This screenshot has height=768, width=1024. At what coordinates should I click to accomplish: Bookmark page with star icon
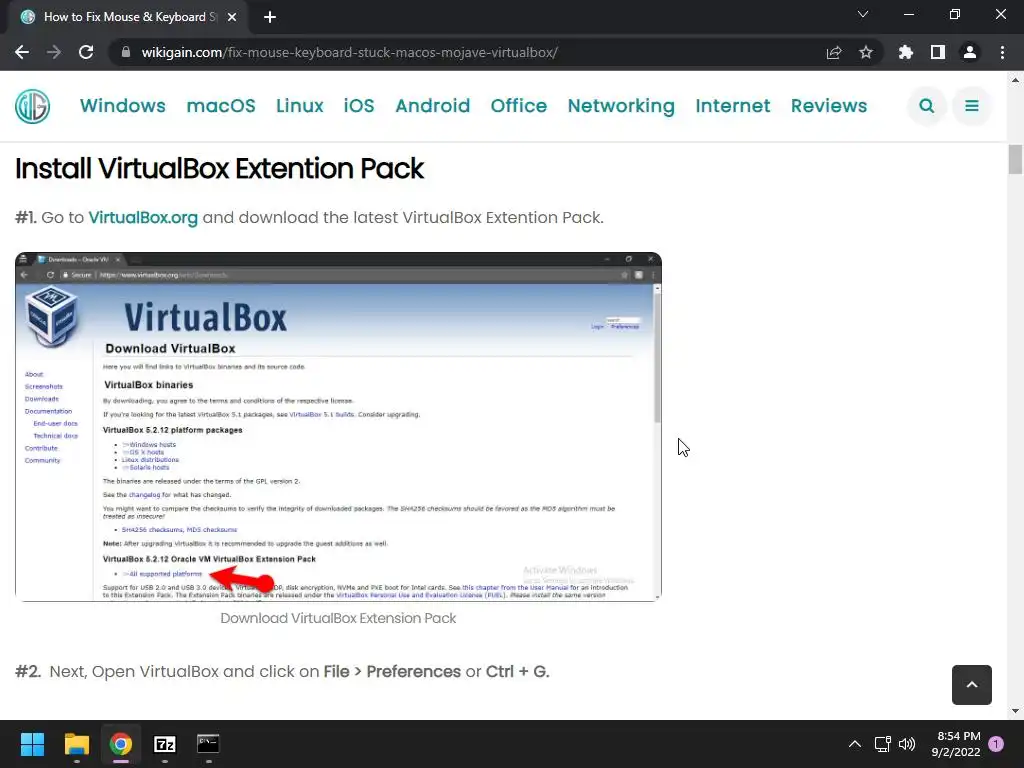(x=866, y=52)
